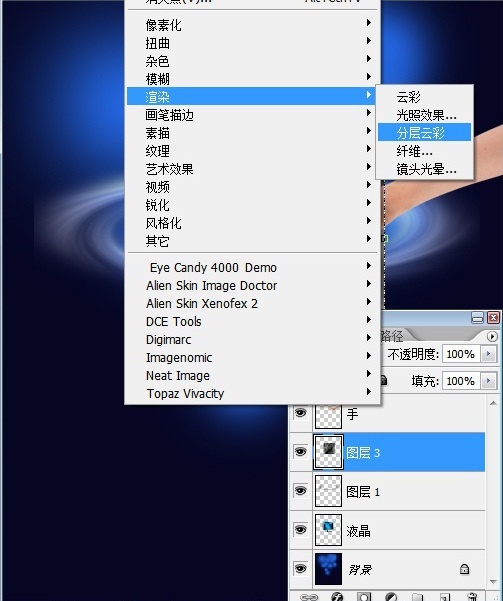Screen dimensions: 503x601
Task: Open the 锐化 filter submenu
Action: (x=253, y=205)
